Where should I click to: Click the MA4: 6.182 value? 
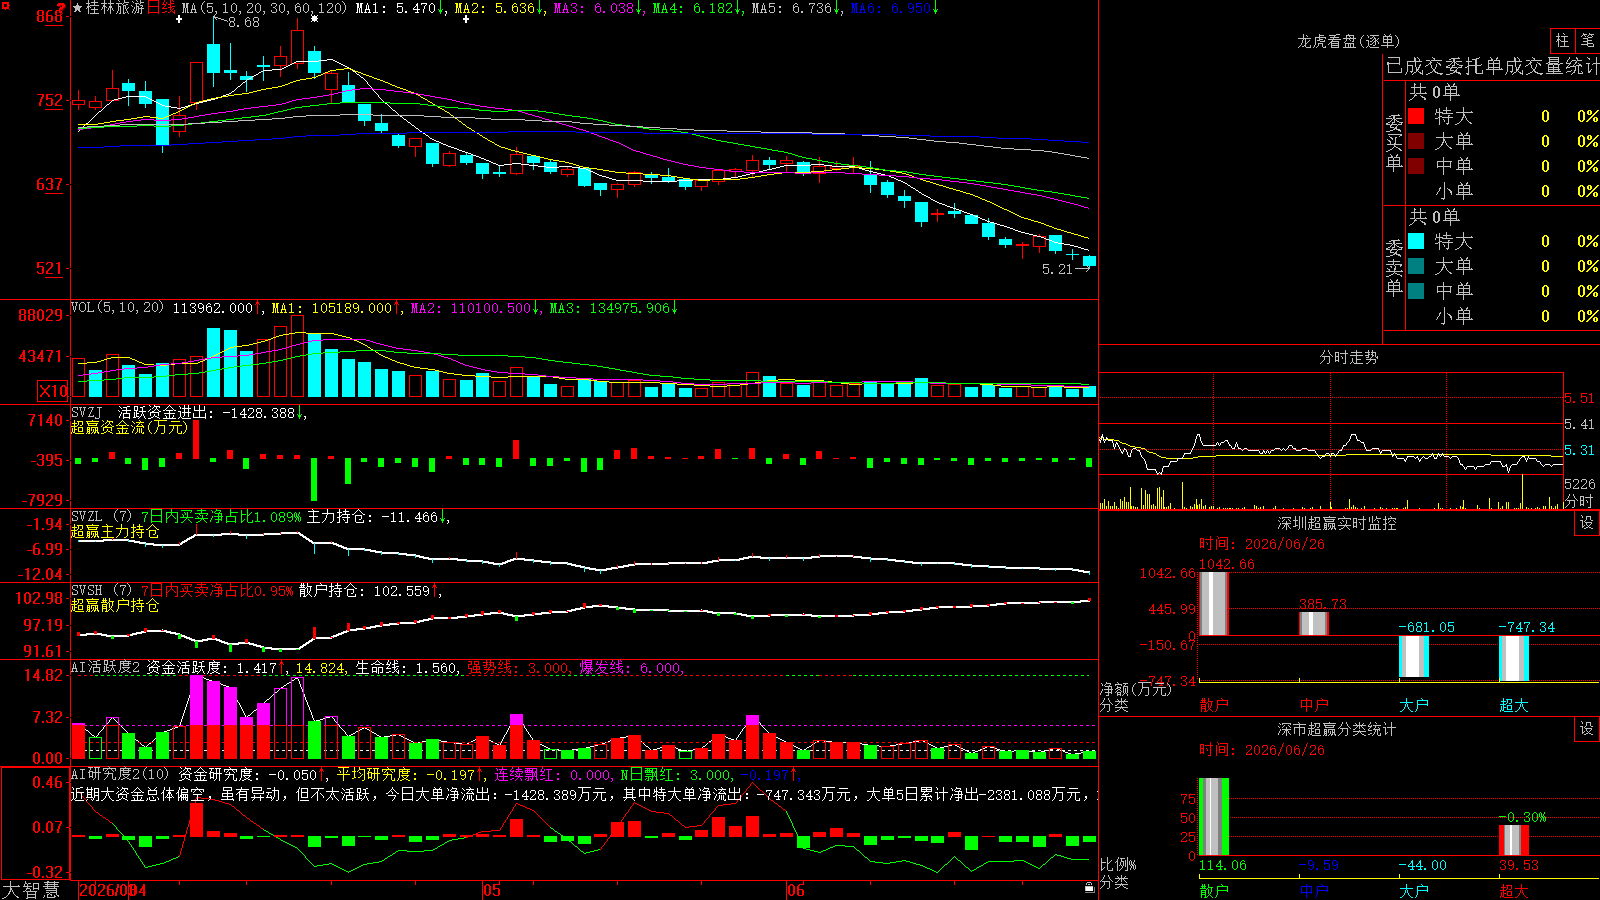pos(696,8)
